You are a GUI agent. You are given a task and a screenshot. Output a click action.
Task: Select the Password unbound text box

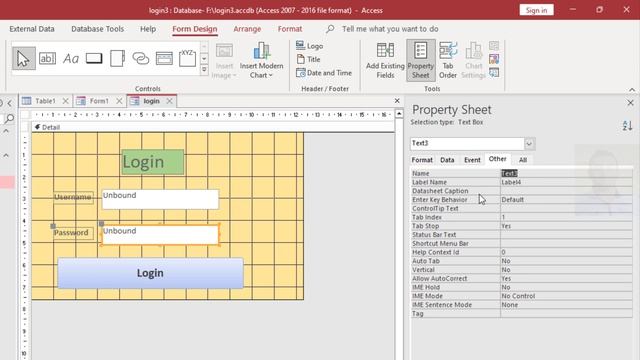coord(160,235)
